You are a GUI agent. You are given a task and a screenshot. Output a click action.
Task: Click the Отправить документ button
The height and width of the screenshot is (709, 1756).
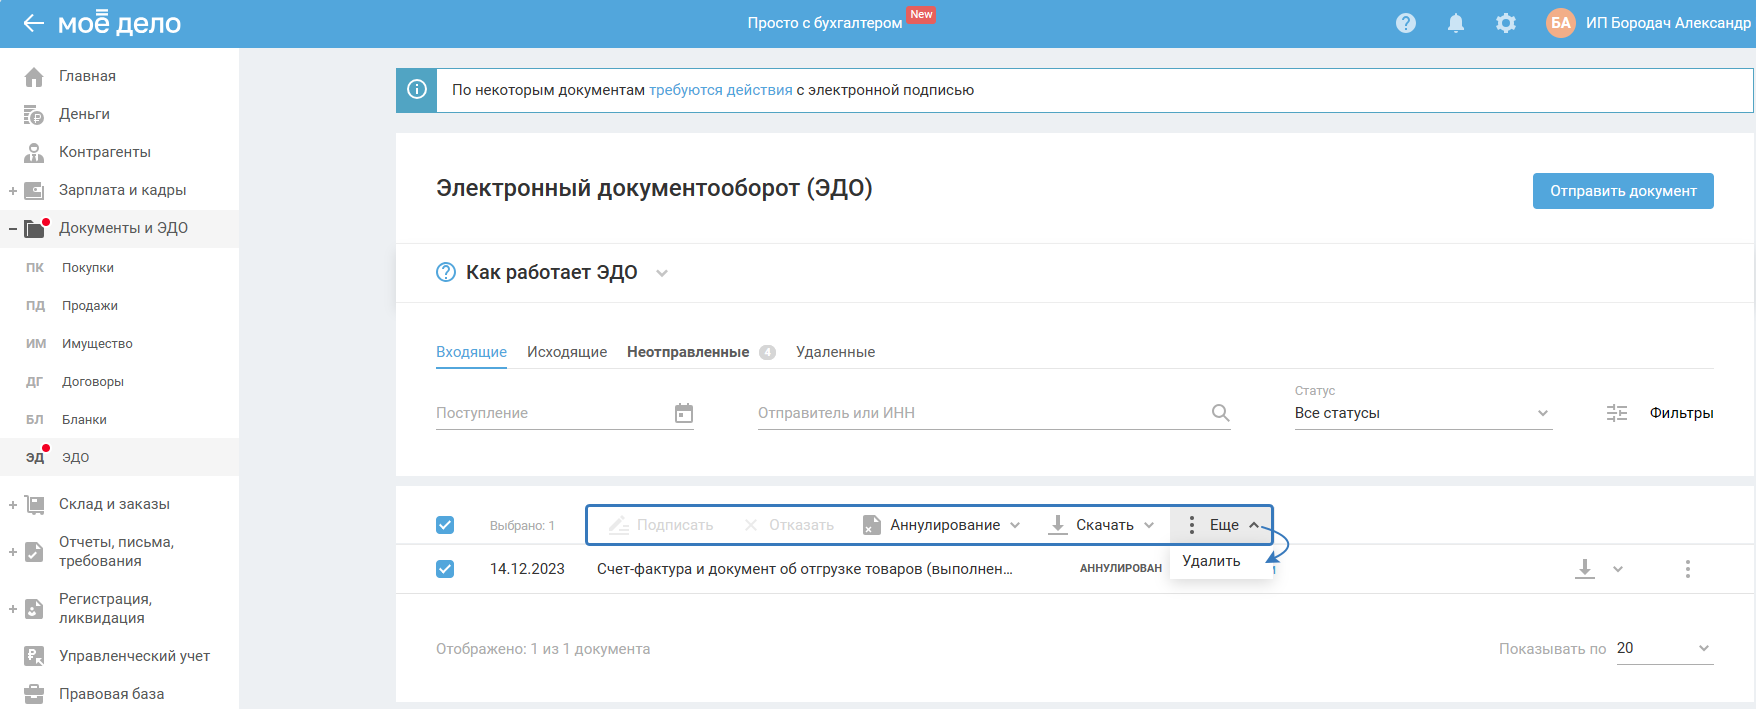coord(1623,191)
